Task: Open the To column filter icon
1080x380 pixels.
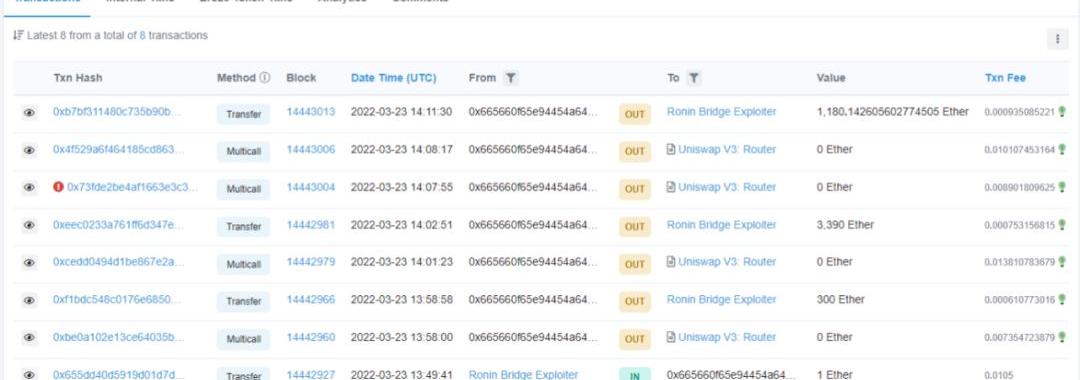Action: click(694, 78)
